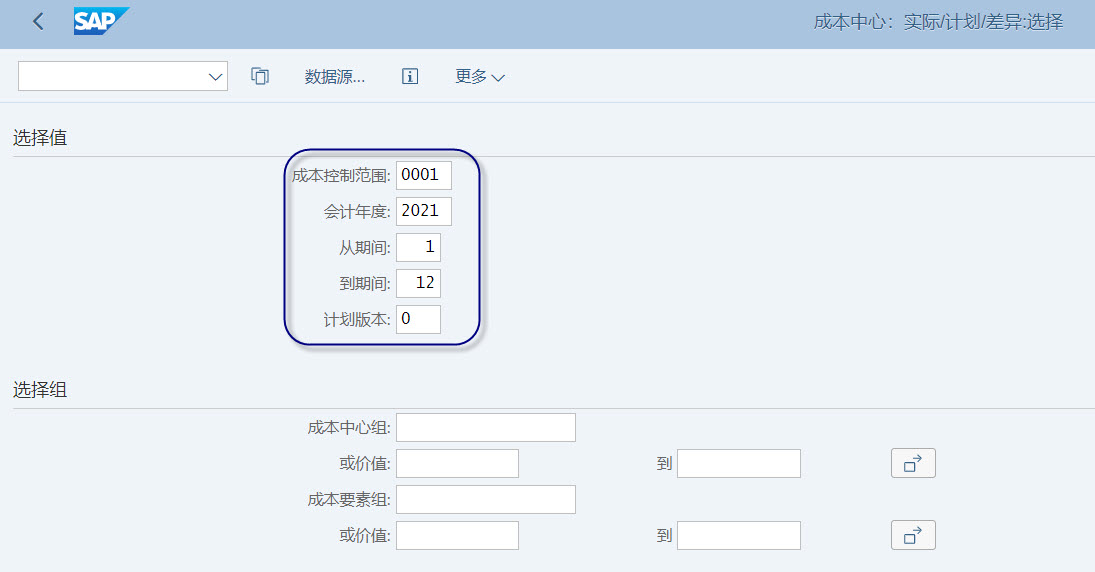Viewport: 1095px width, 572px height.
Task: Click the SAP logo
Action: tap(101, 21)
